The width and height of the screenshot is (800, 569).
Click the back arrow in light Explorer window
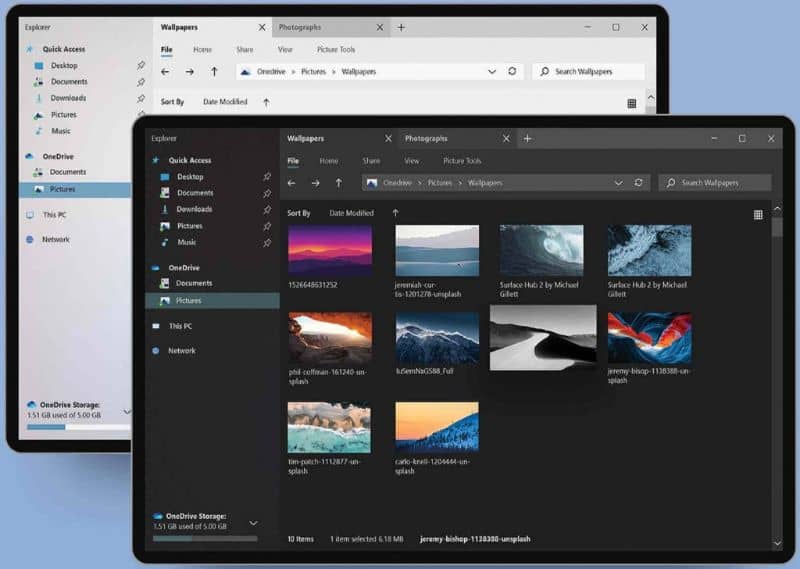165,72
